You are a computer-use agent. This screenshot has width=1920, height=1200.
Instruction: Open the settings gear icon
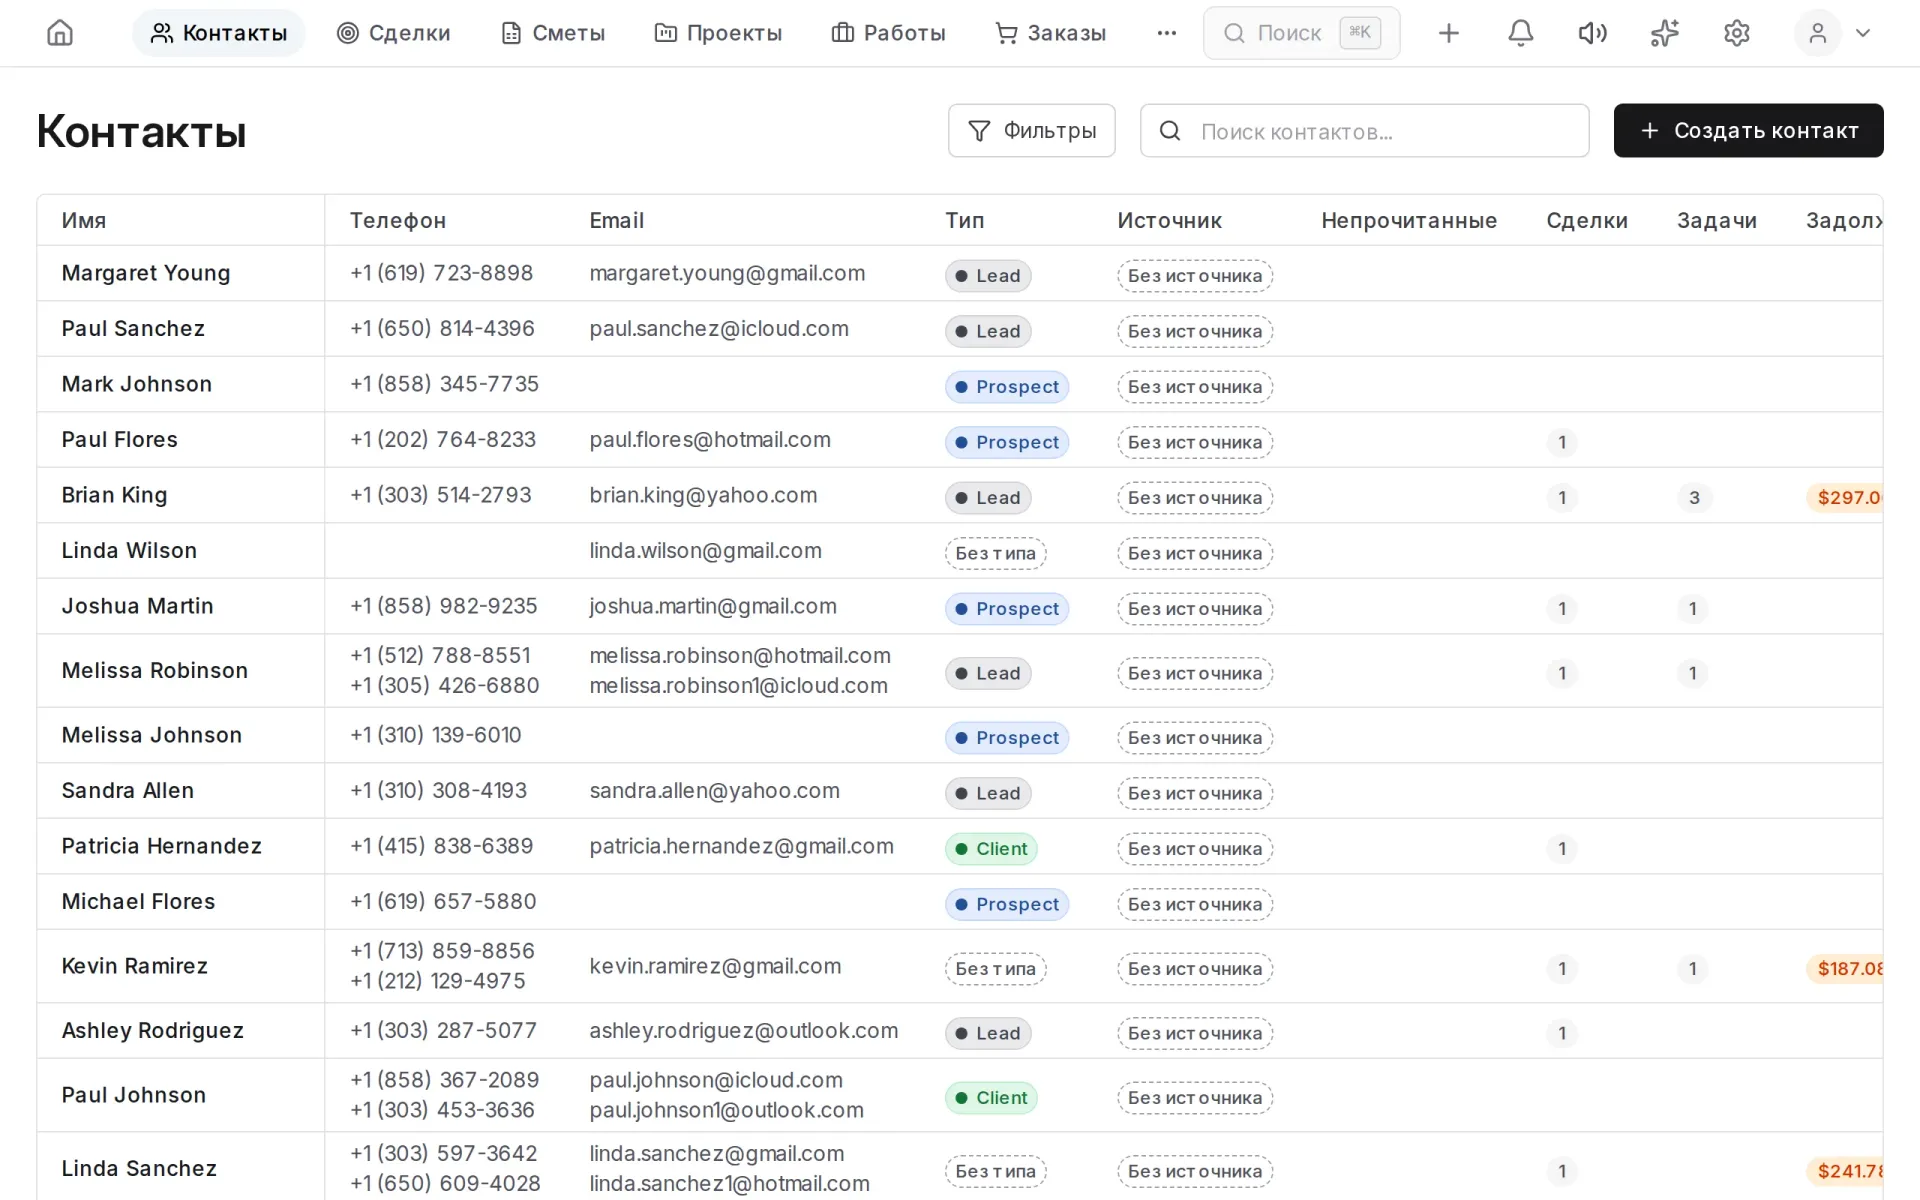1736,33
